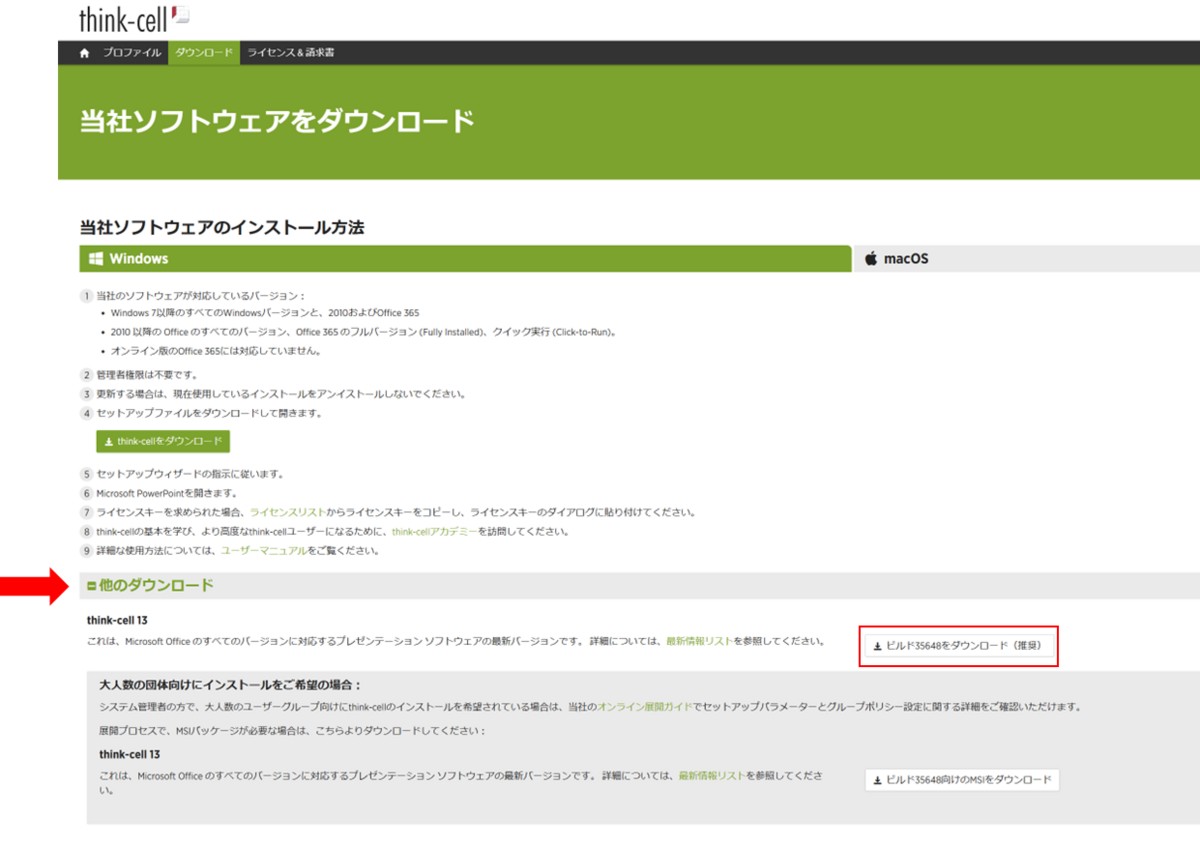The height and width of the screenshot is (845, 1200).
Task: Click ビルド35648向けのMSIをダウンロード button
Action: [961, 780]
